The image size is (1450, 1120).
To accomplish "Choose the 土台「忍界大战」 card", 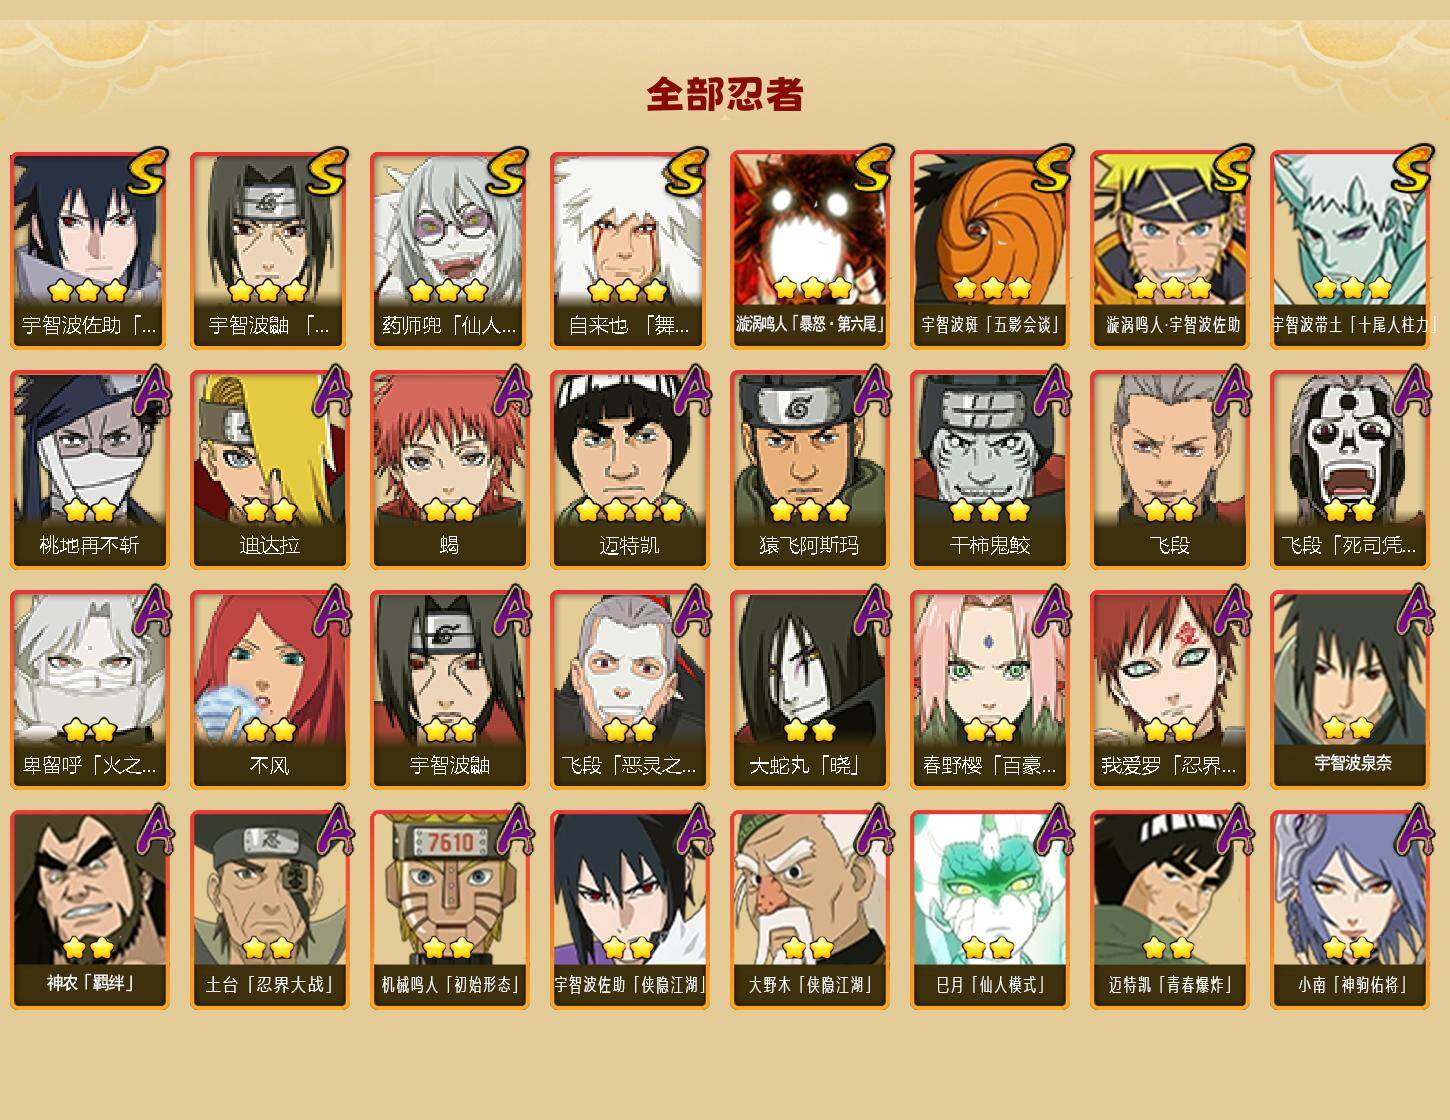I will click(270, 910).
